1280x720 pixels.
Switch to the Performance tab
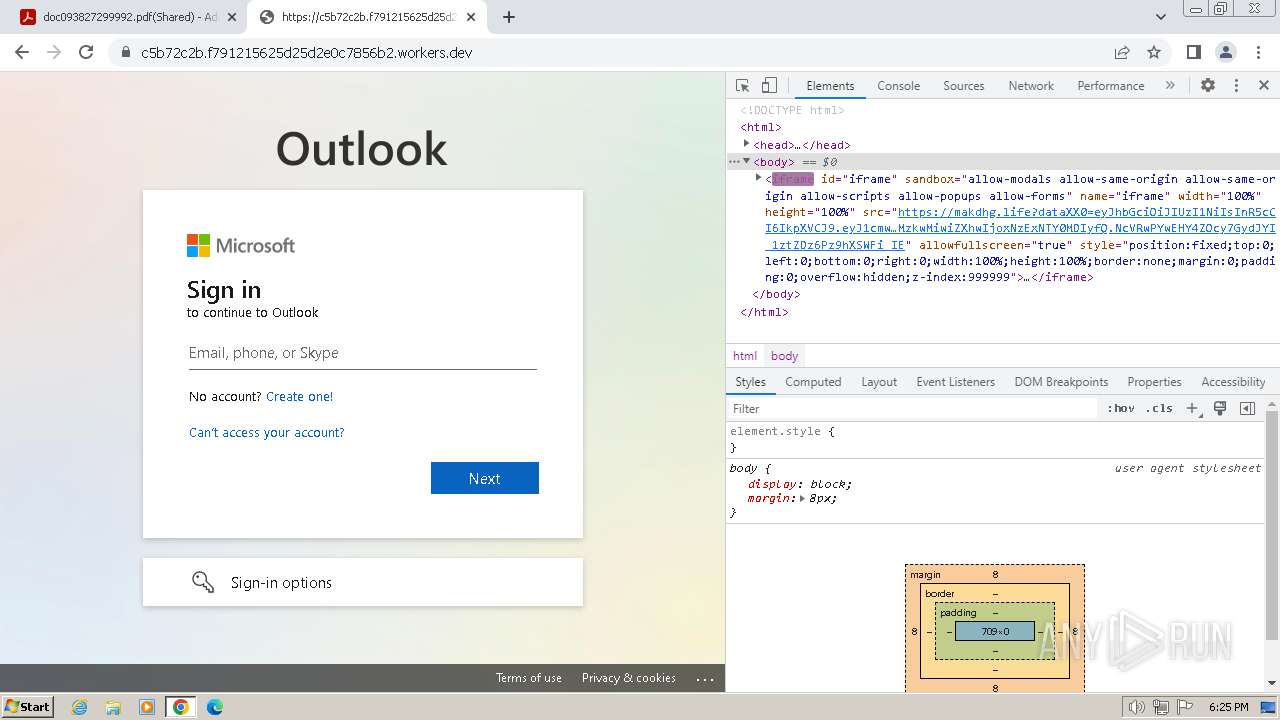point(1111,86)
